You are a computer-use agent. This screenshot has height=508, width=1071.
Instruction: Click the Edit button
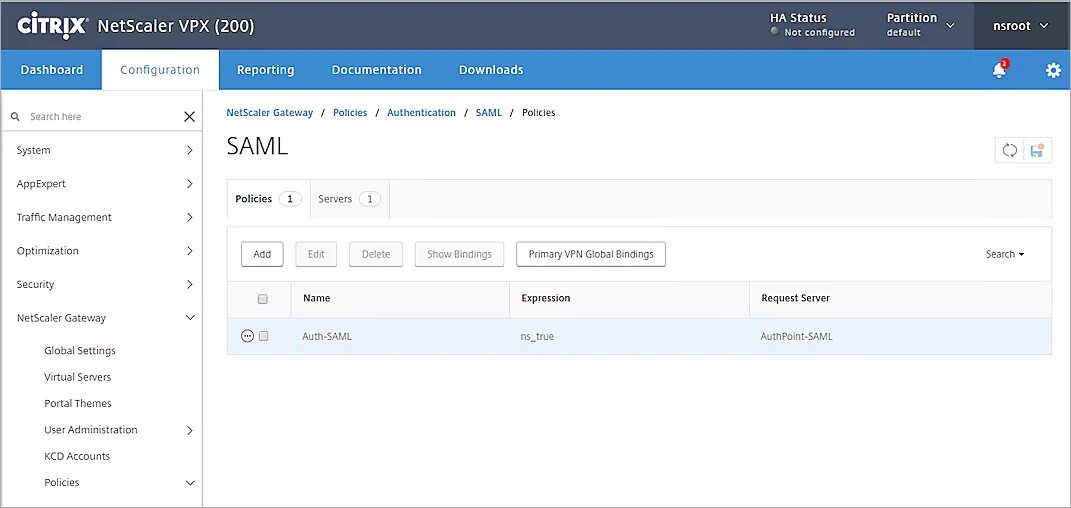click(316, 254)
